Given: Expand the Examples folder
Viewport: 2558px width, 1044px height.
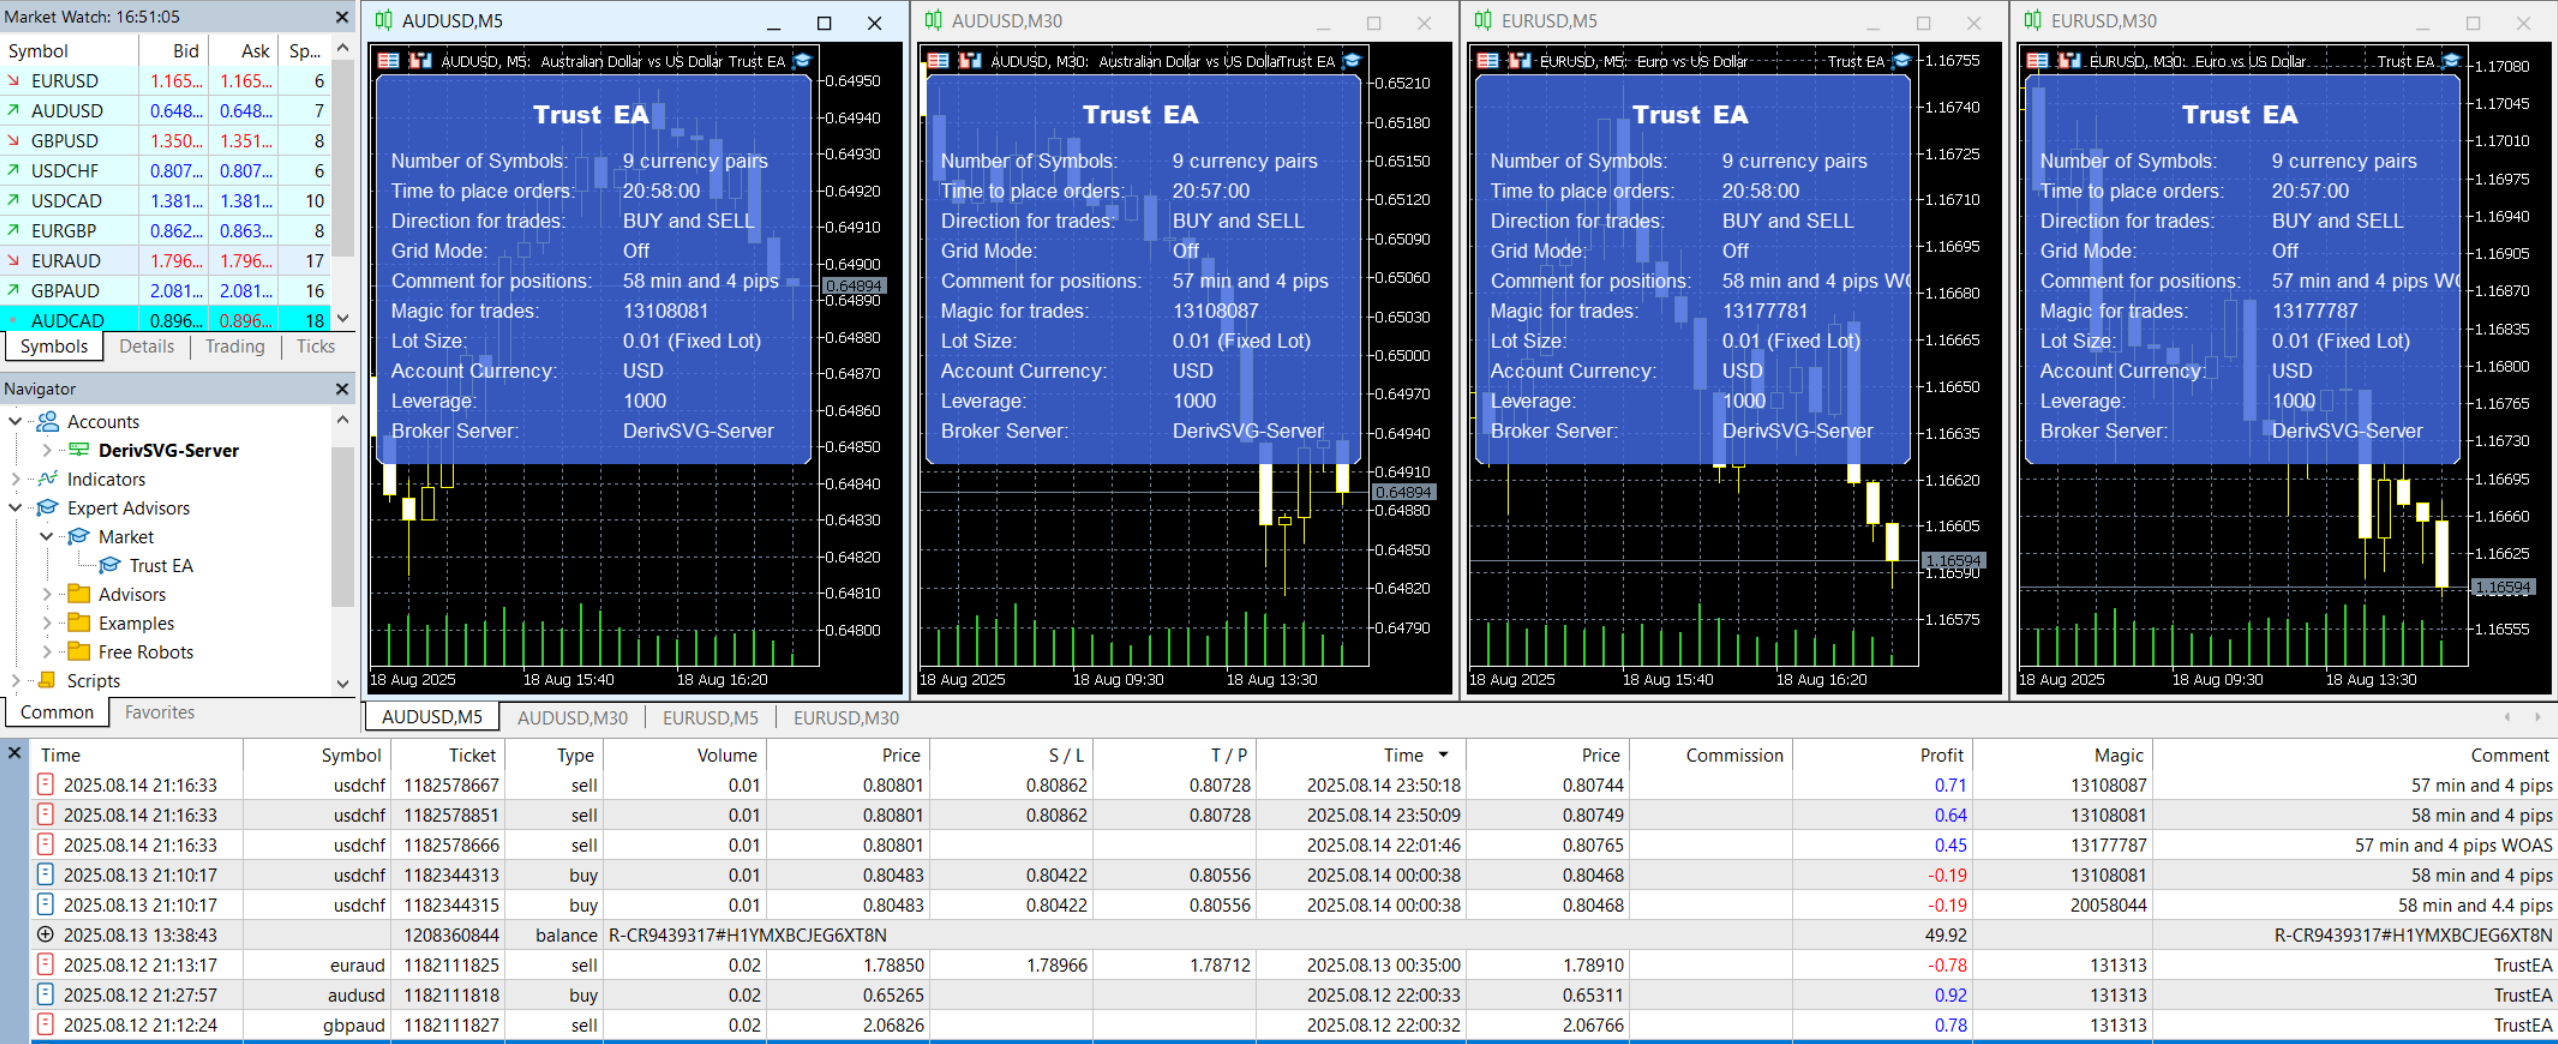Looking at the screenshot, I should click(46, 623).
